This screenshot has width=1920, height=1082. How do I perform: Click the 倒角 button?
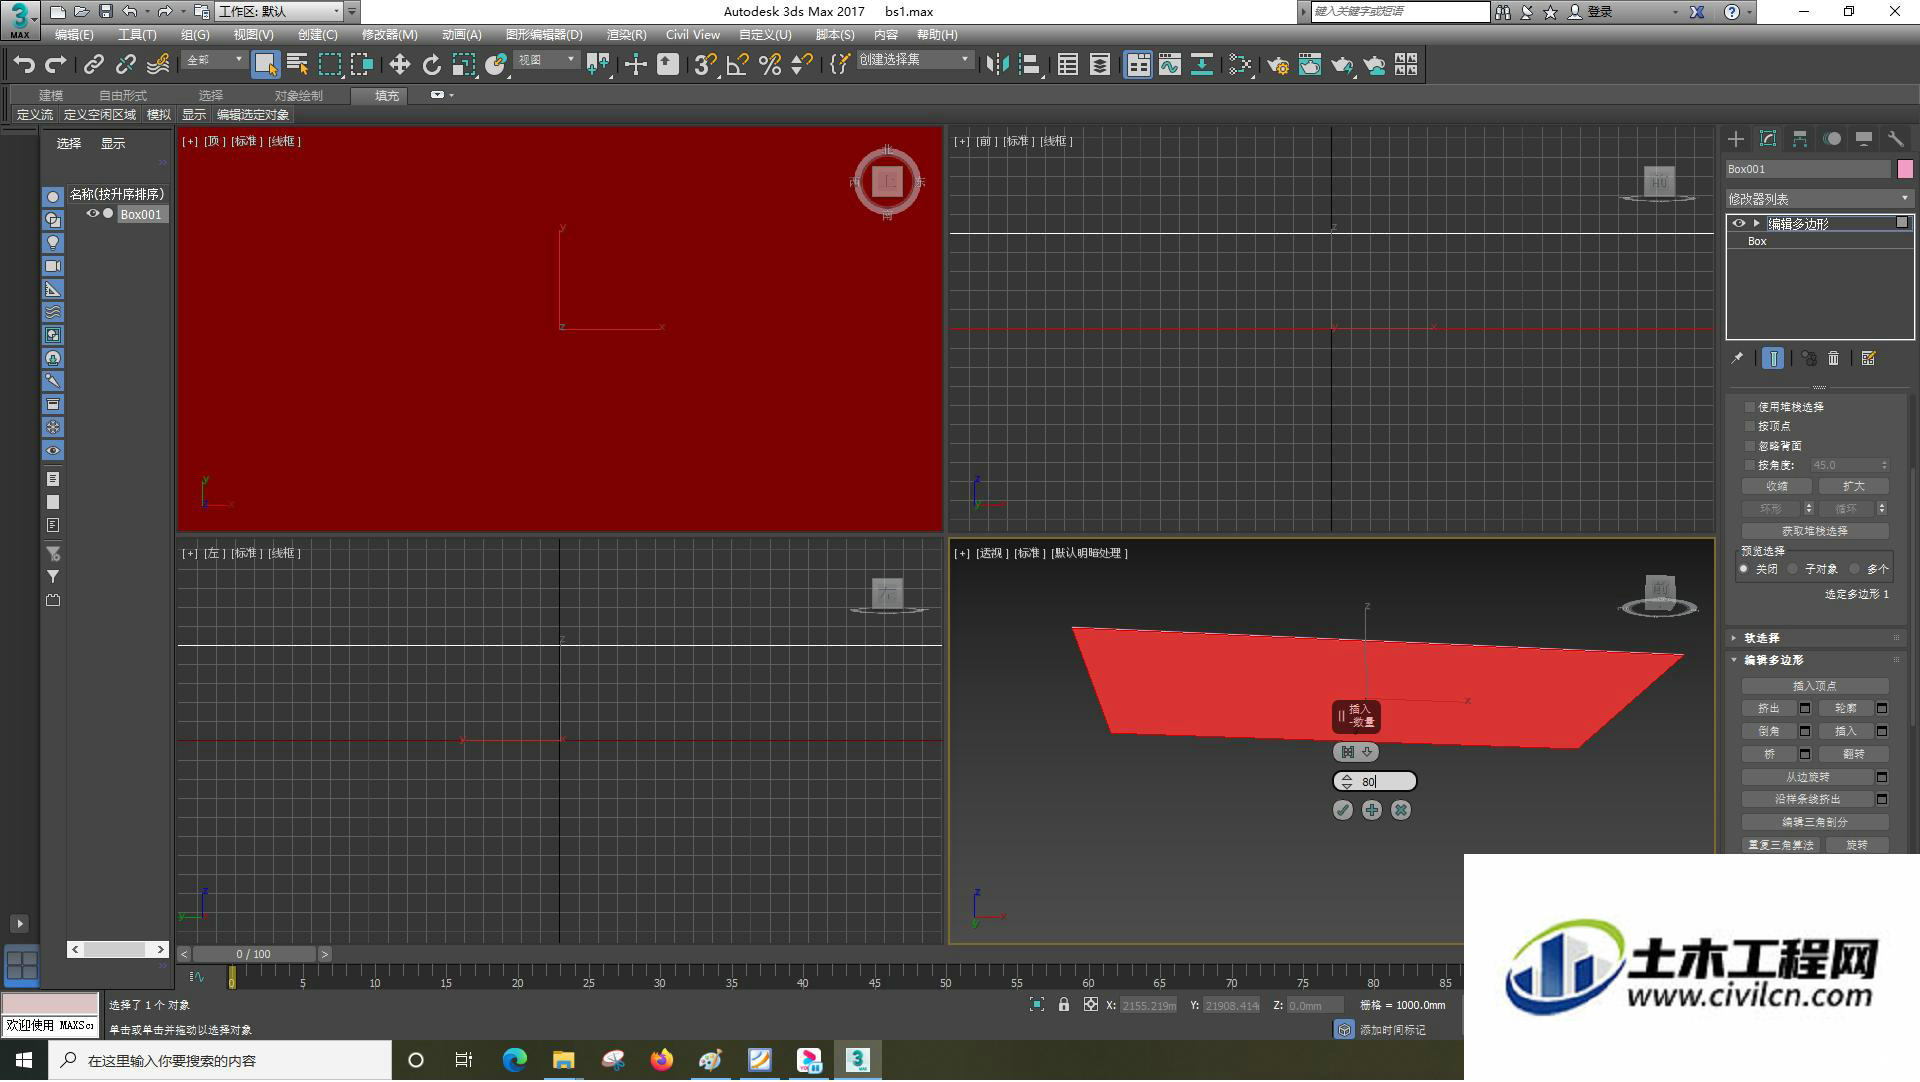pyautogui.click(x=1769, y=731)
